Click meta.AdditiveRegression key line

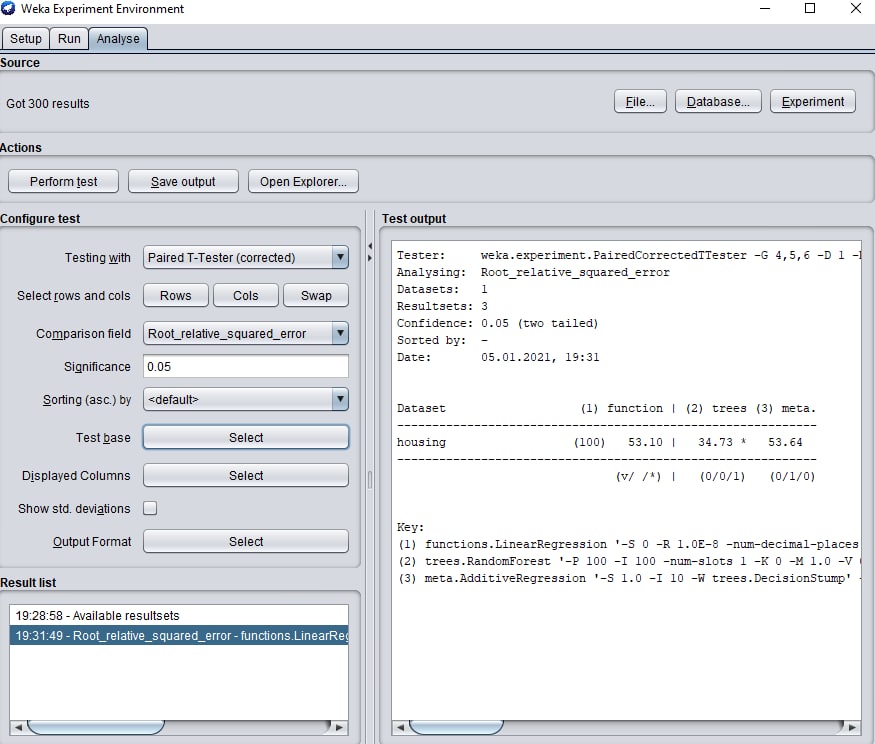pyautogui.click(x=629, y=578)
